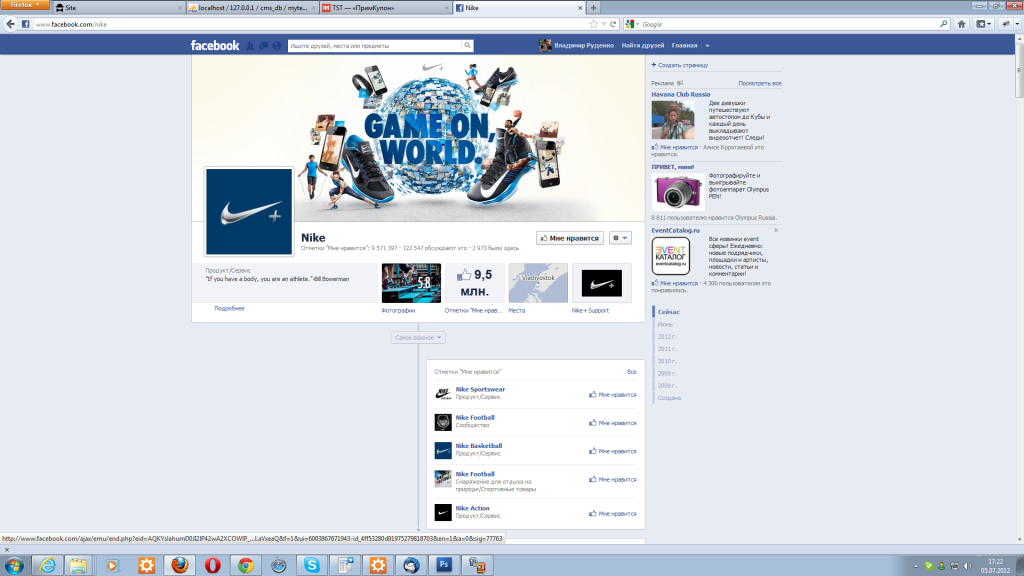Switch to Photoshop in taskbar
Viewport: 1024px width, 576px height.
(x=444, y=566)
